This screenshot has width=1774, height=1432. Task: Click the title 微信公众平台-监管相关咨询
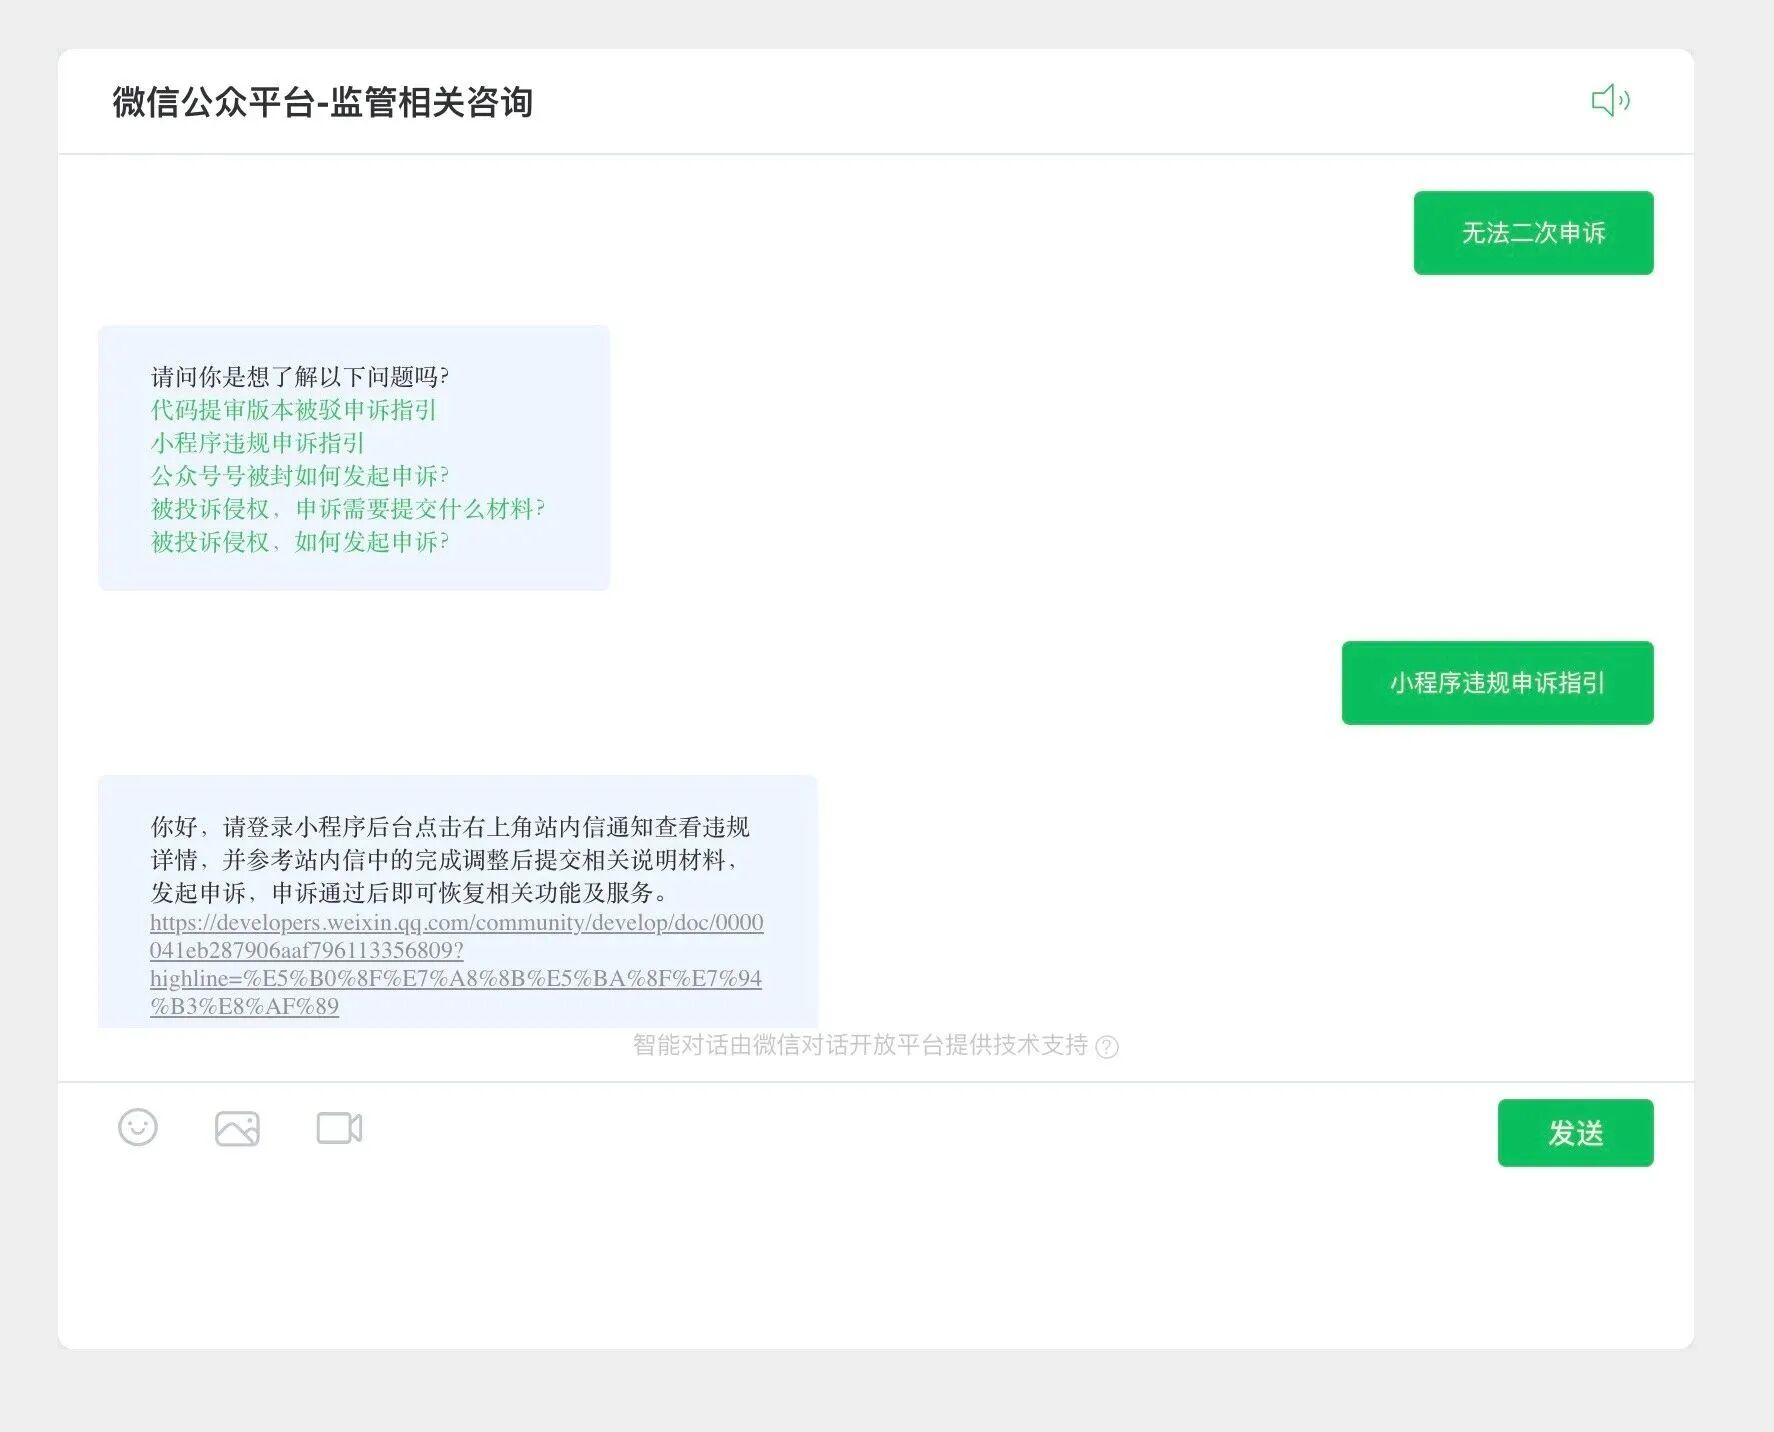pyautogui.click(x=322, y=102)
